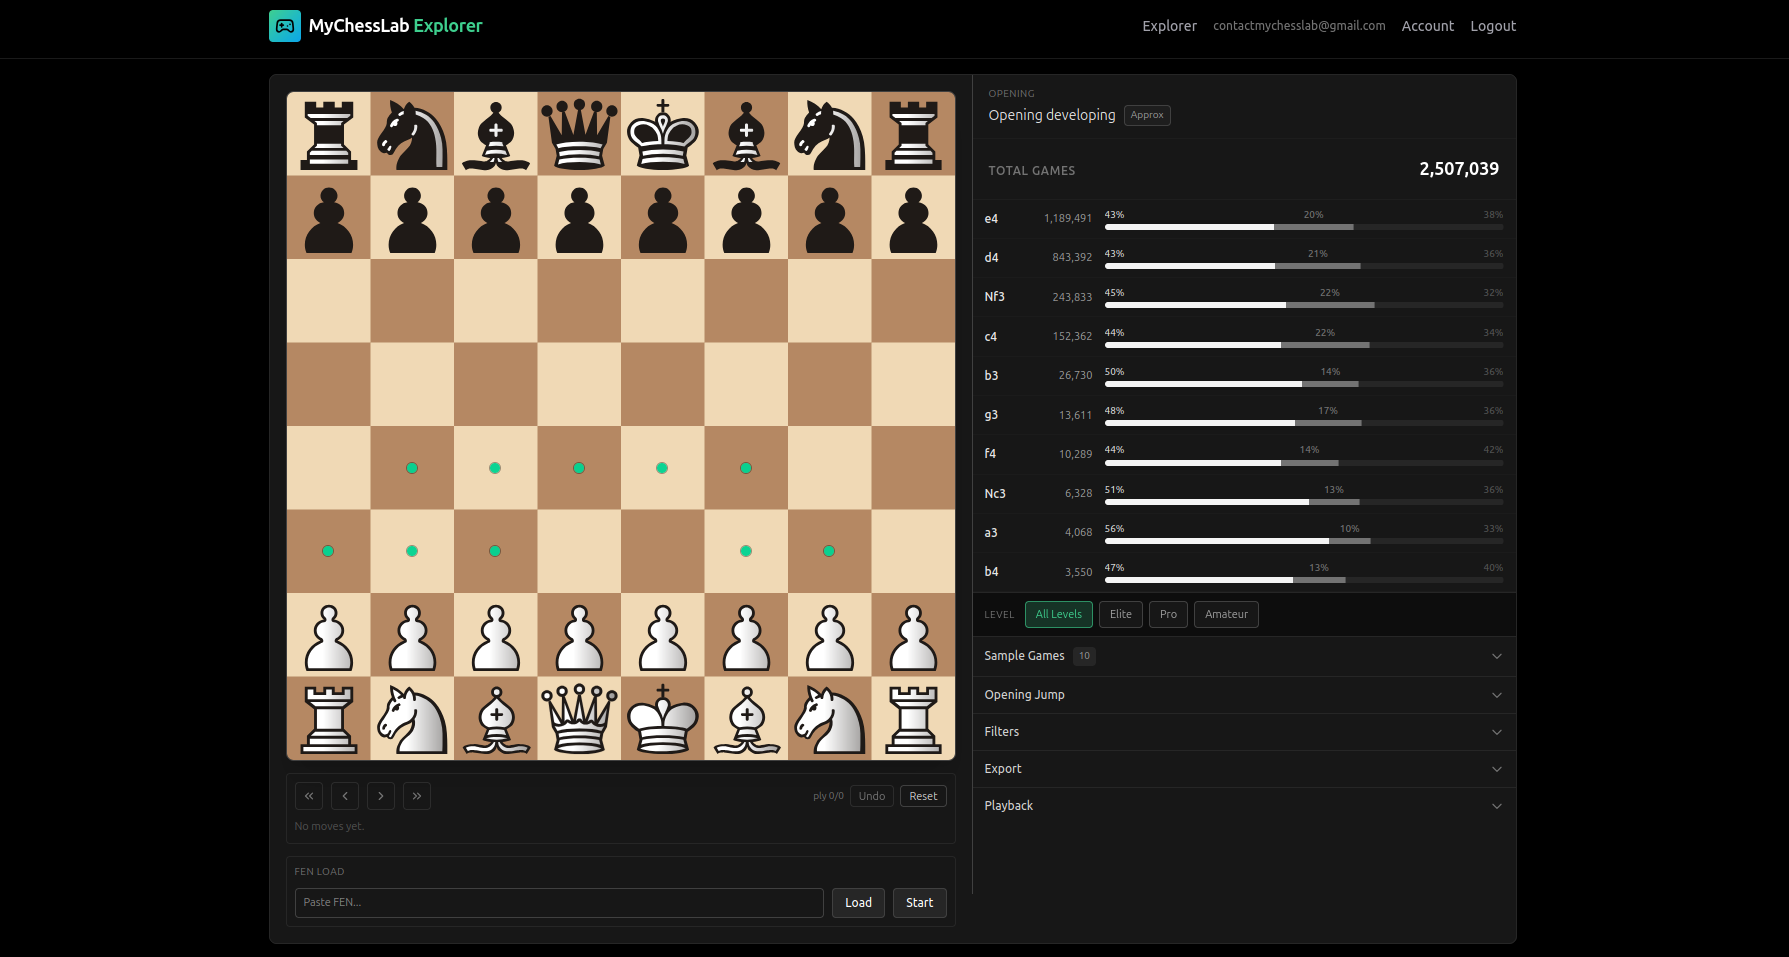Image resolution: width=1789 pixels, height=957 pixels.
Task: Focus the Paste FEN input field
Action: tap(559, 903)
